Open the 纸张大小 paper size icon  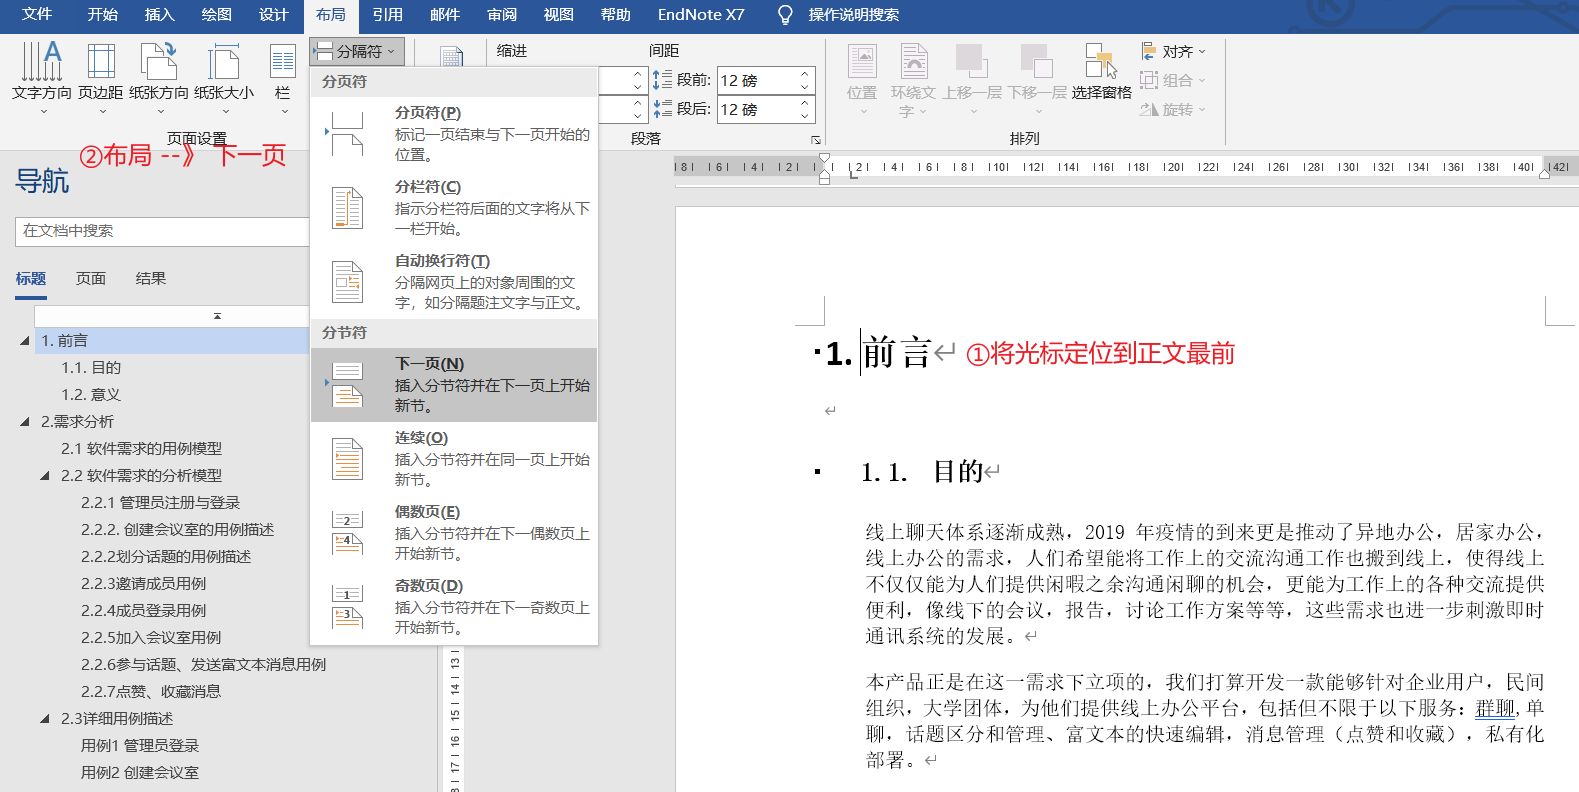[x=224, y=62]
